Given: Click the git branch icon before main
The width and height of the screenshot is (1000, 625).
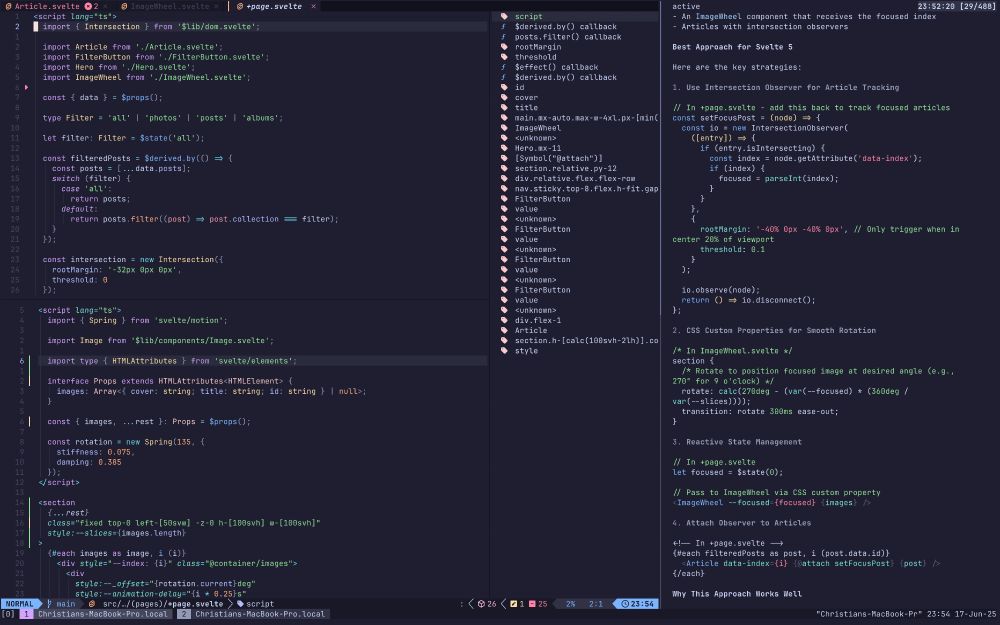Looking at the screenshot, I should [x=49, y=604].
